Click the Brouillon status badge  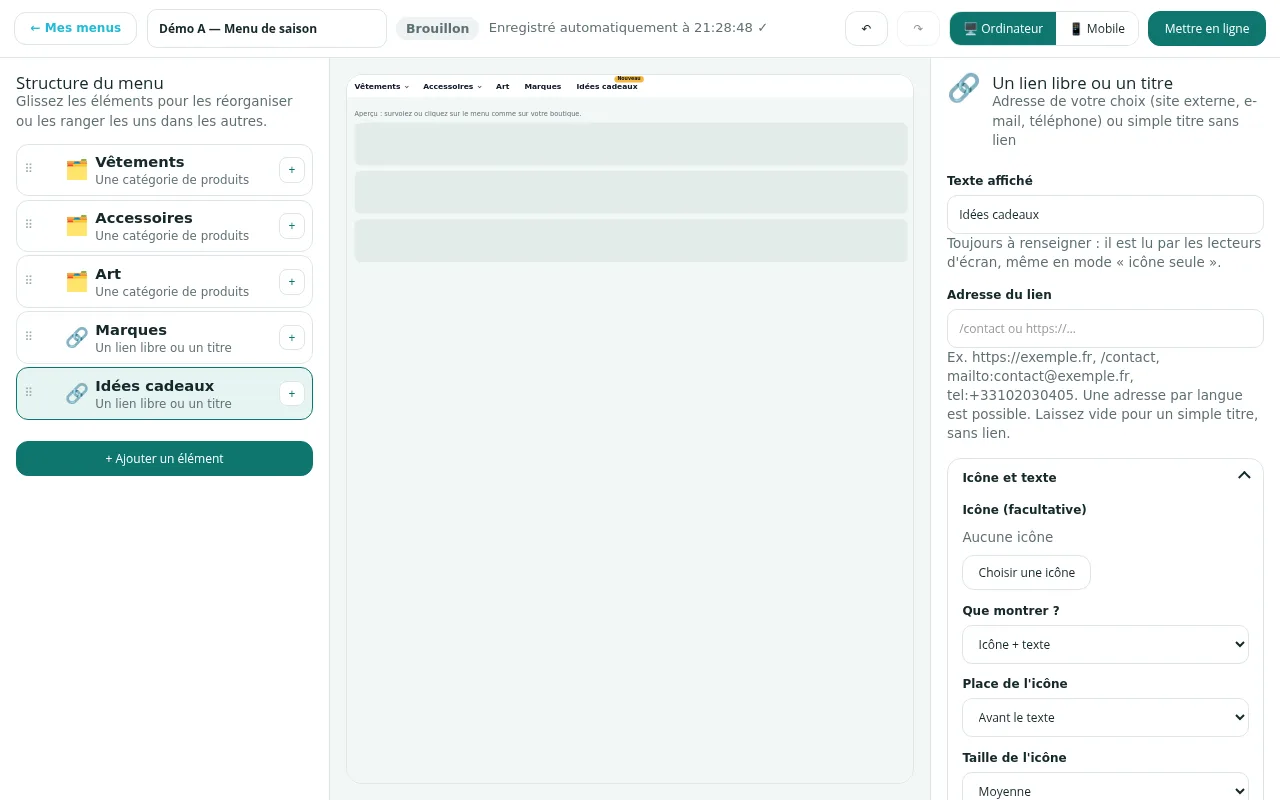437,28
